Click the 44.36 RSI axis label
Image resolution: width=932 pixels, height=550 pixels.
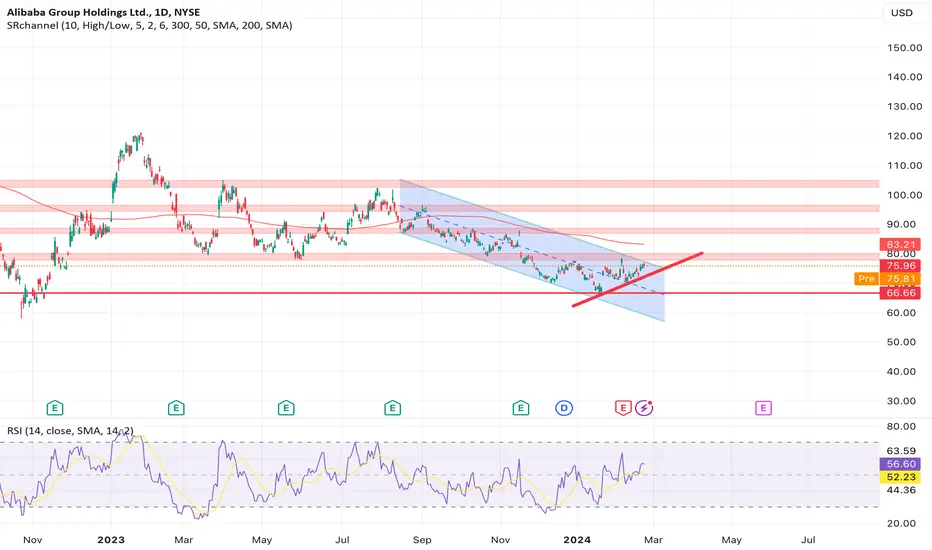(901, 490)
